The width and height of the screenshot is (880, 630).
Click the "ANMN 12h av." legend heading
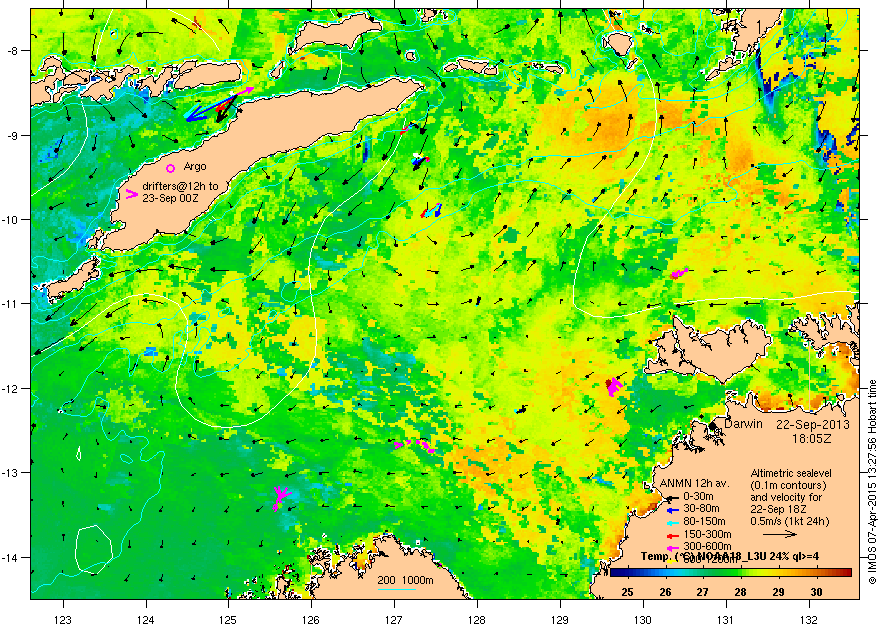694,484
